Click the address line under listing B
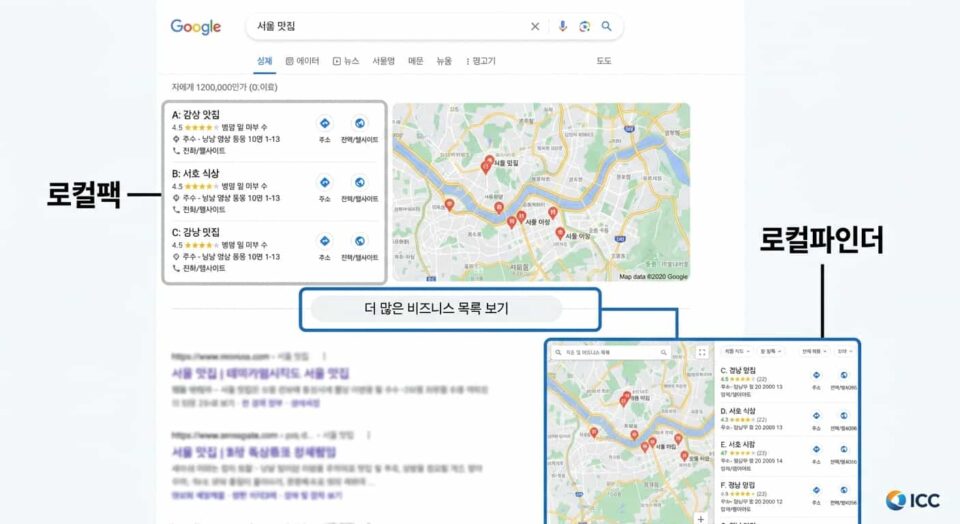The height and width of the screenshot is (524, 960). pyautogui.click(x=226, y=198)
